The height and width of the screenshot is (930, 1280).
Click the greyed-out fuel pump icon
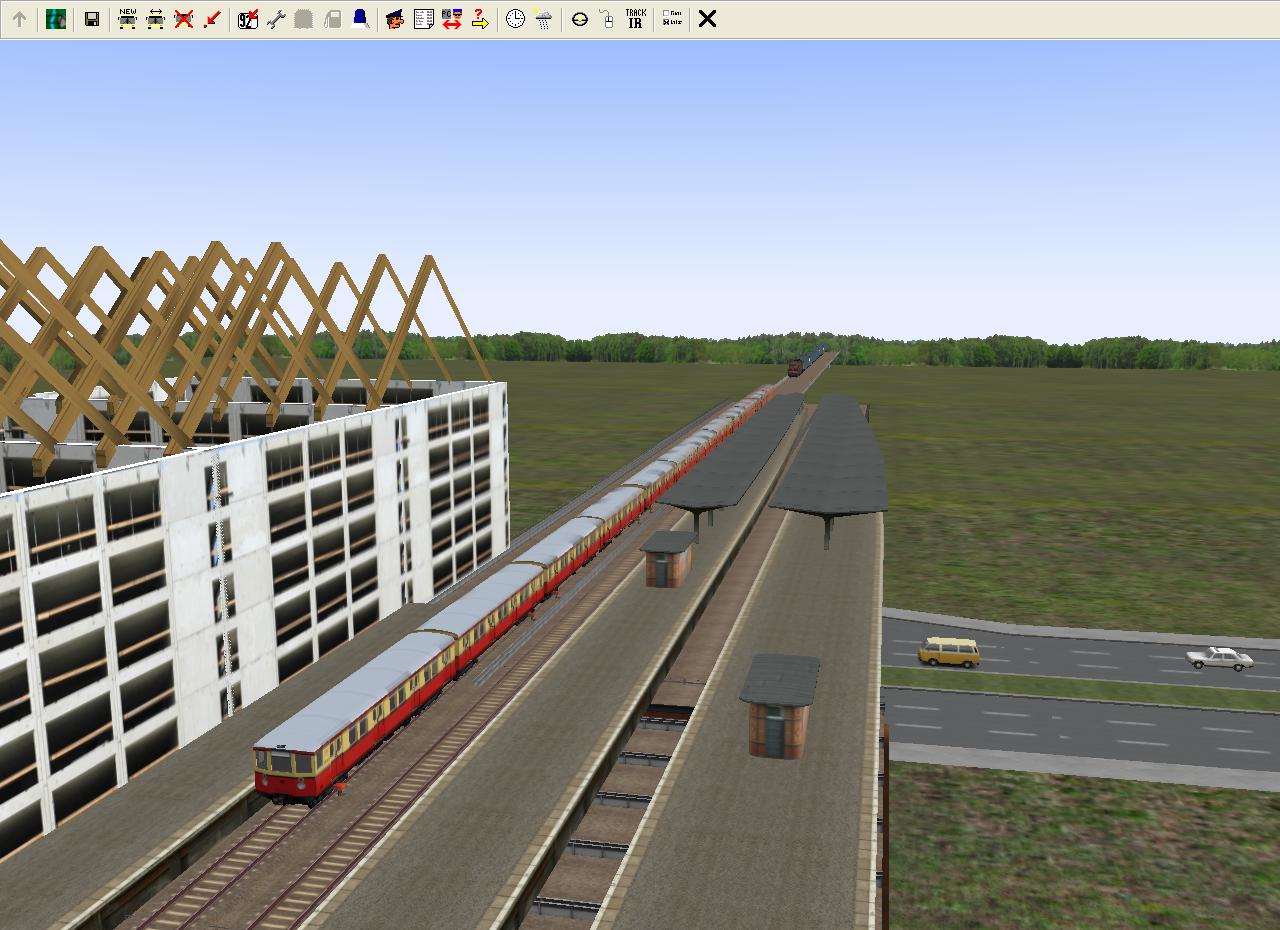332,19
